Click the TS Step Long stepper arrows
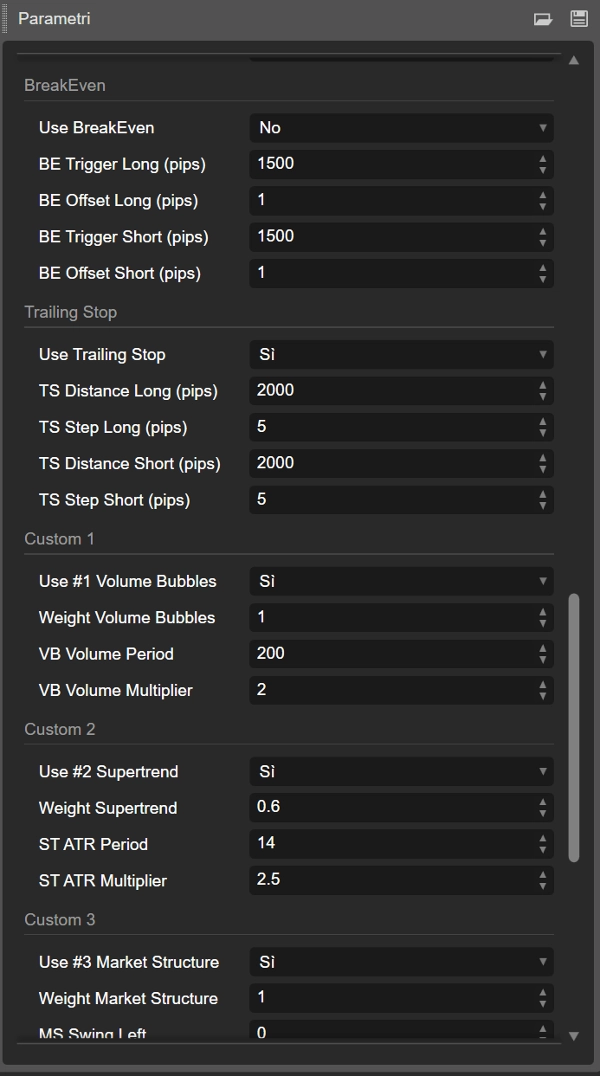The image size is (600, 1076). [543, 428]
